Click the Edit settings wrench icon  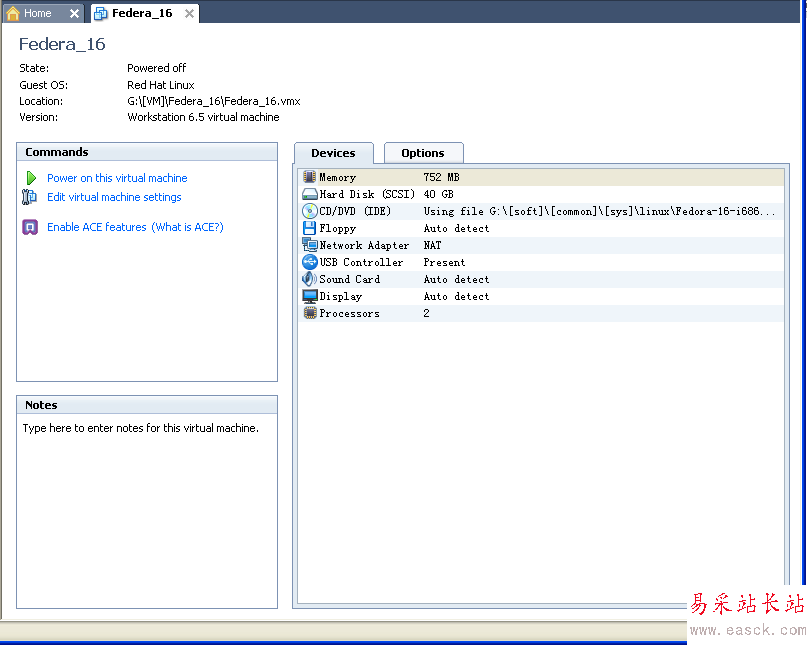pos(29,197)
